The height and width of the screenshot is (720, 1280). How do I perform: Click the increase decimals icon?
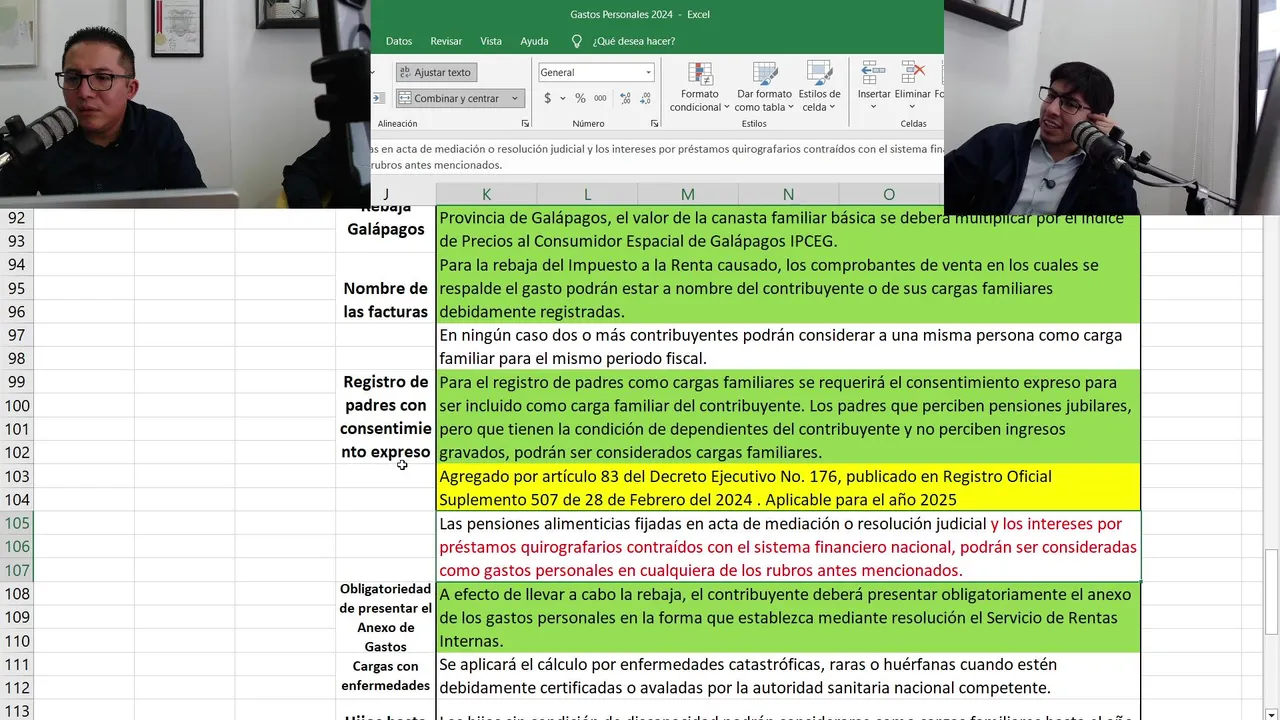626,98
